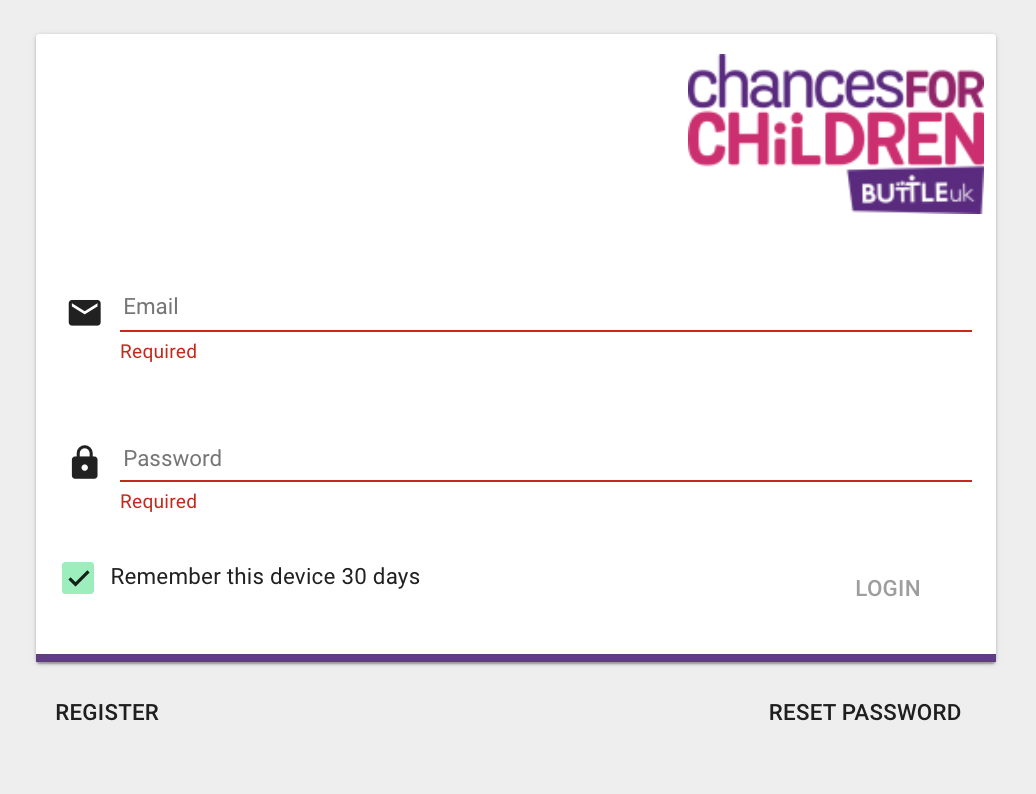Viewport: 1036px width, 794px height.
Task: Uncheck the Remember this device checkbox
Action: tap(78, 577)
